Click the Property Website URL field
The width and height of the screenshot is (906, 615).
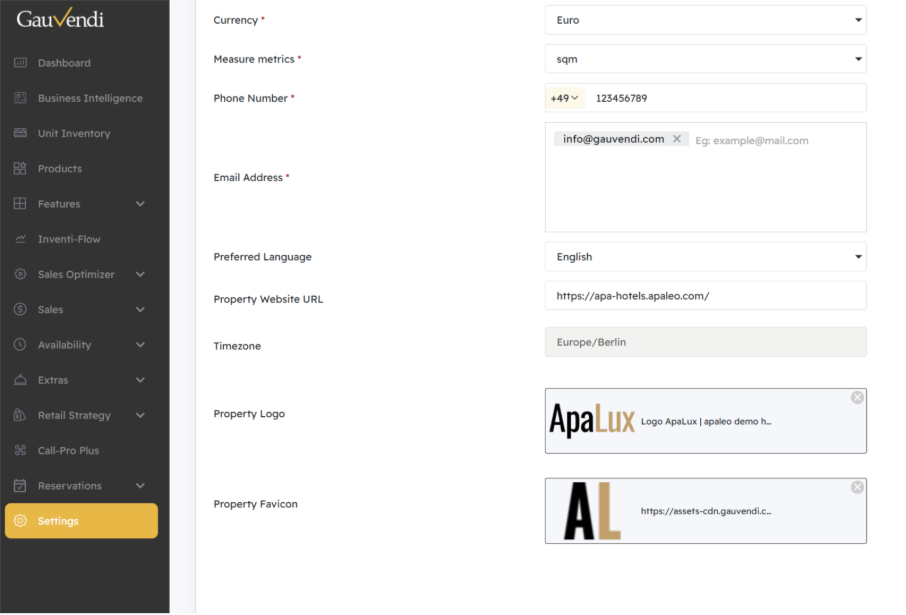pos(706,296)
